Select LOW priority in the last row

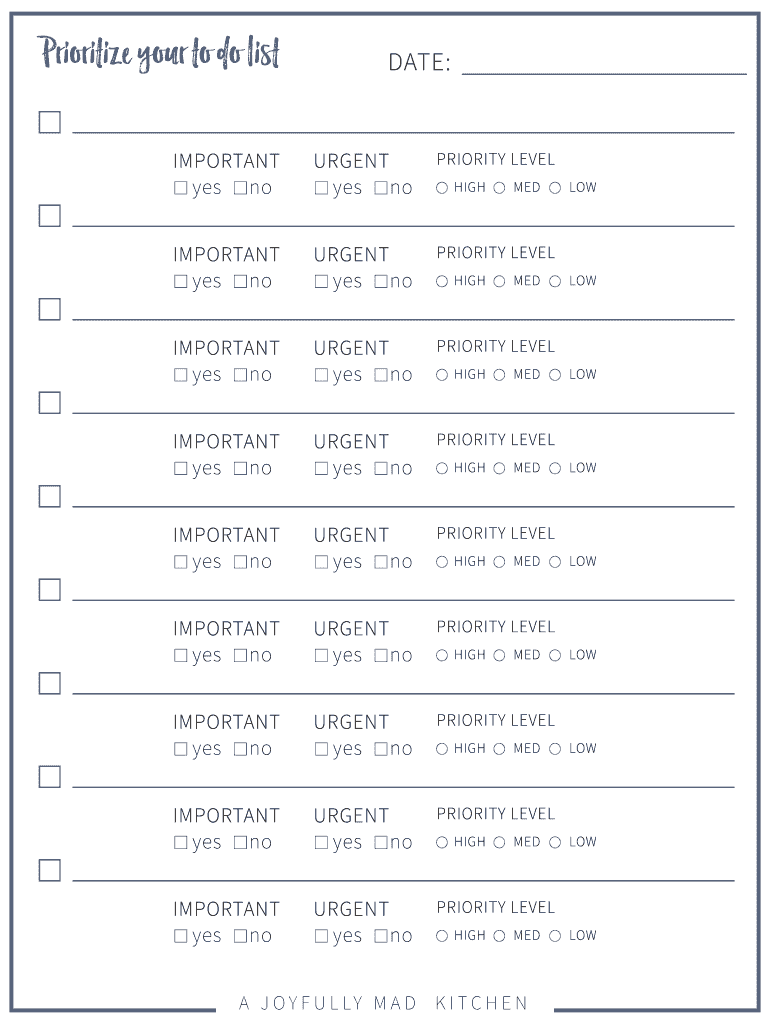(555, 936)
